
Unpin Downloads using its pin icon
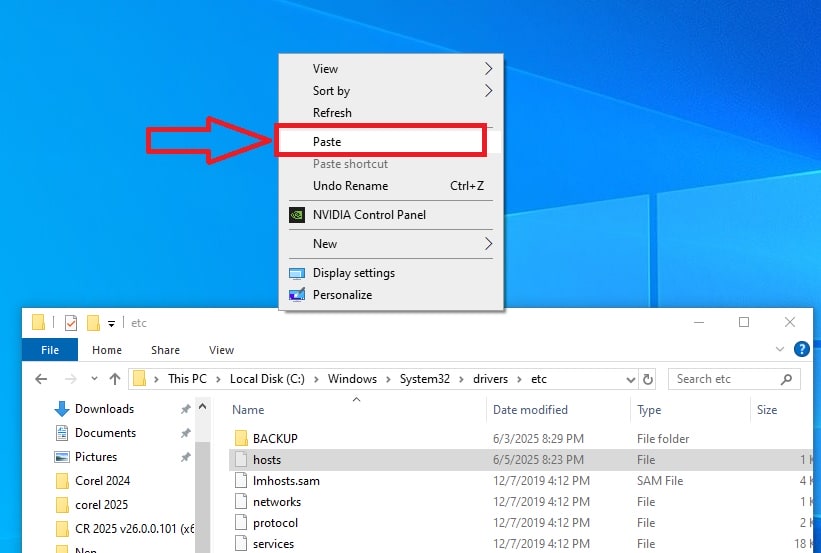pos(185,409)
